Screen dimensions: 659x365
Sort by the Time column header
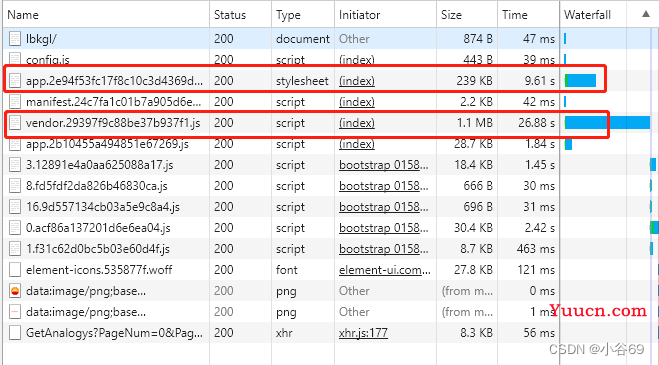click(528, 15)
